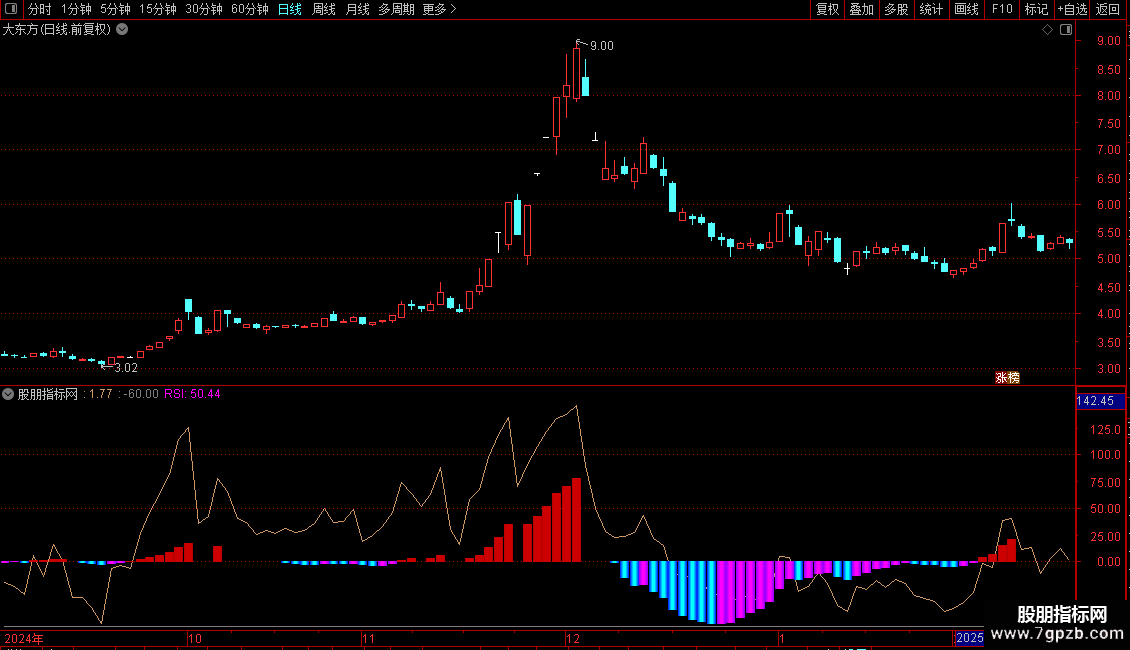Select the 1分钟 period tab
Image resolution: width=1130 pixels, height=650 pixels.
tap(76, 9)
